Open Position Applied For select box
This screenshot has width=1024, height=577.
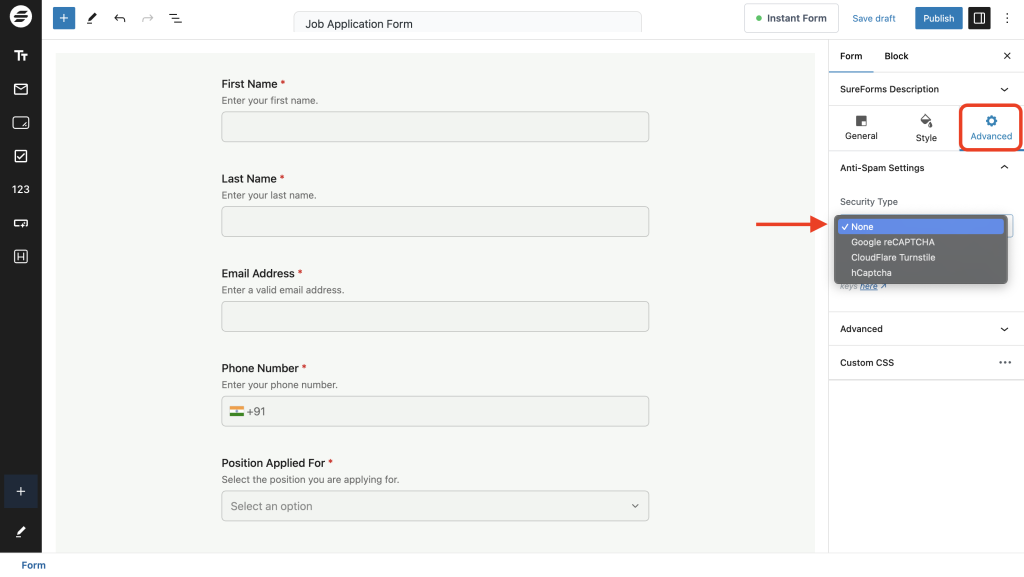[x=435, y=506]
